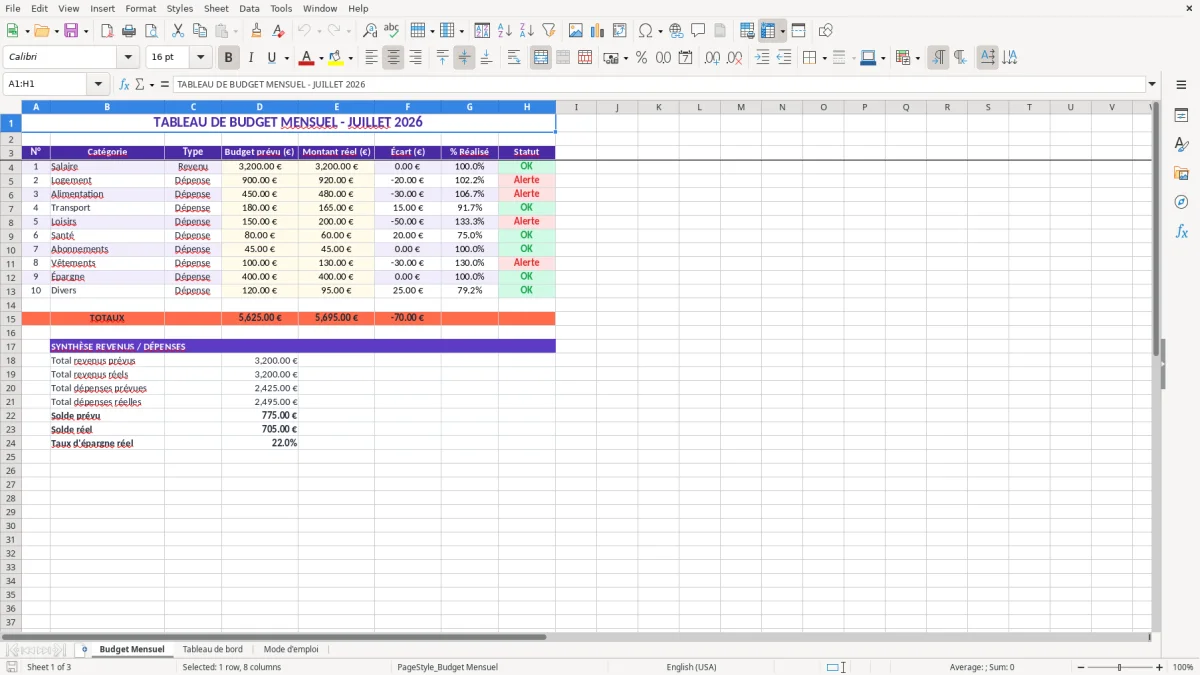
Task: Define print area icon
Action: pyautogui.click(x=747, y=31)
